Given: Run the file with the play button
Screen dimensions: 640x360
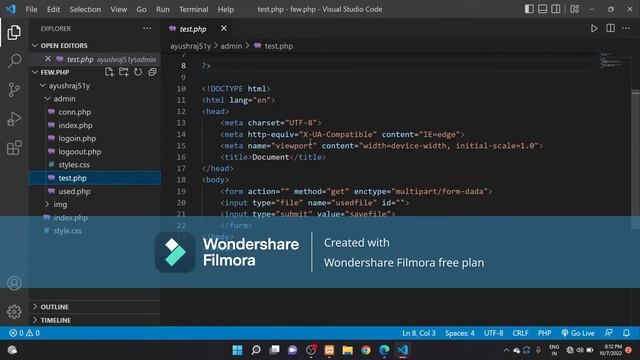Looking at the screenshot, I should pos(594,29).
